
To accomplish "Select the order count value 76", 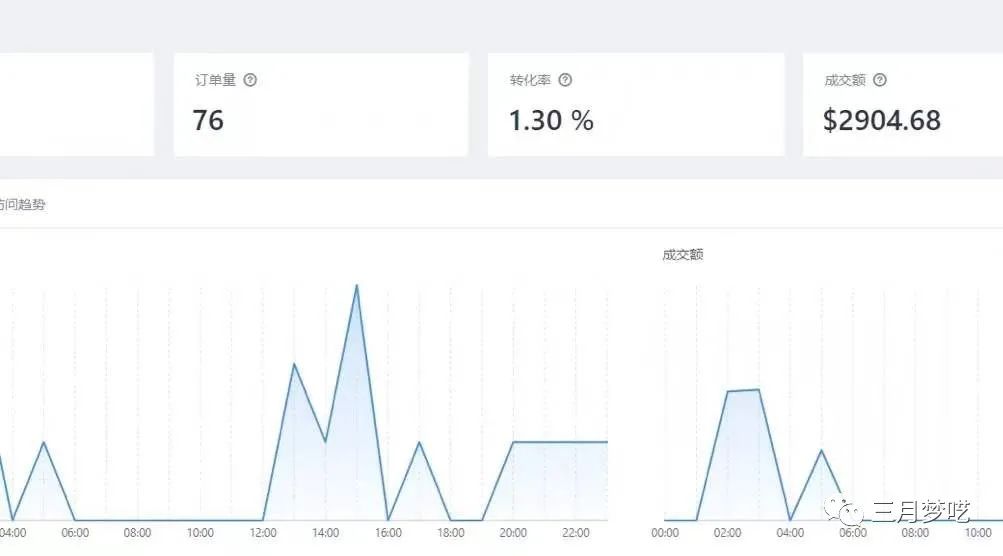I will click(x=208, y=121).
